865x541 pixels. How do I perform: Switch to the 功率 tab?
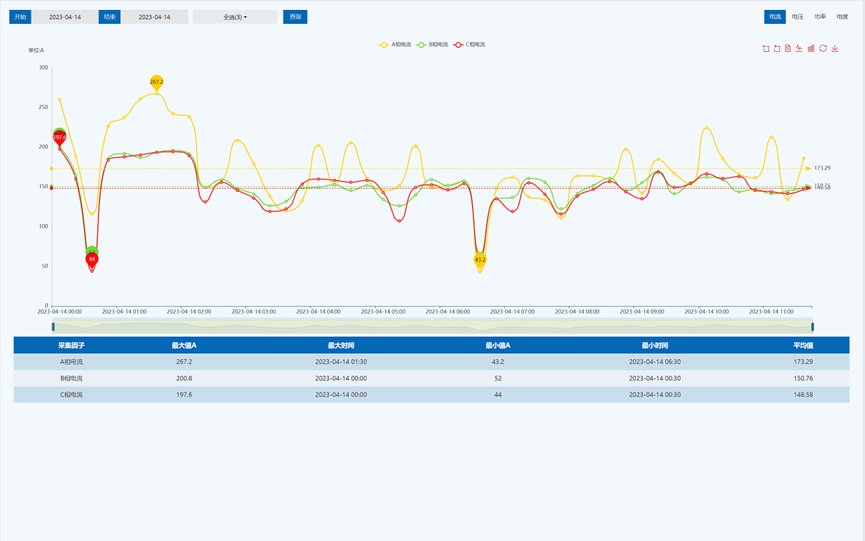(x=820, y=17)
